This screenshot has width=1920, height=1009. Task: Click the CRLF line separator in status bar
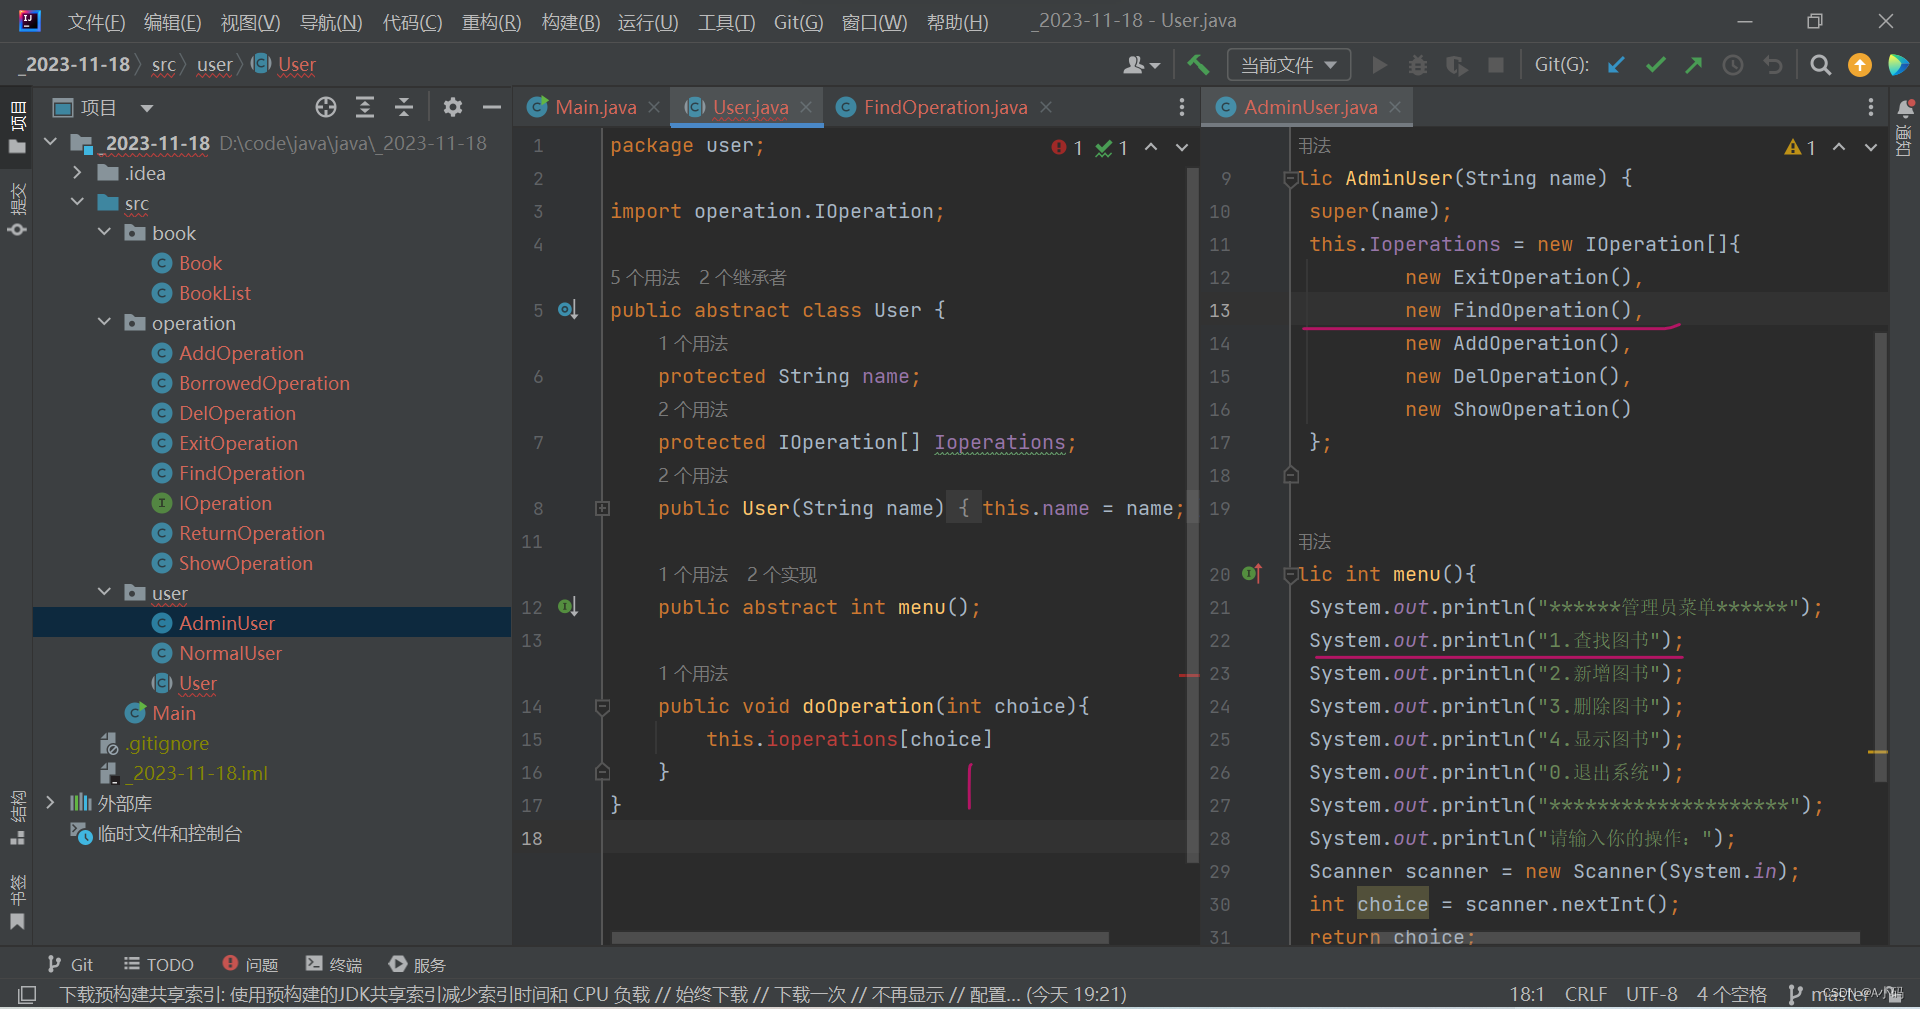[1585, 994]
